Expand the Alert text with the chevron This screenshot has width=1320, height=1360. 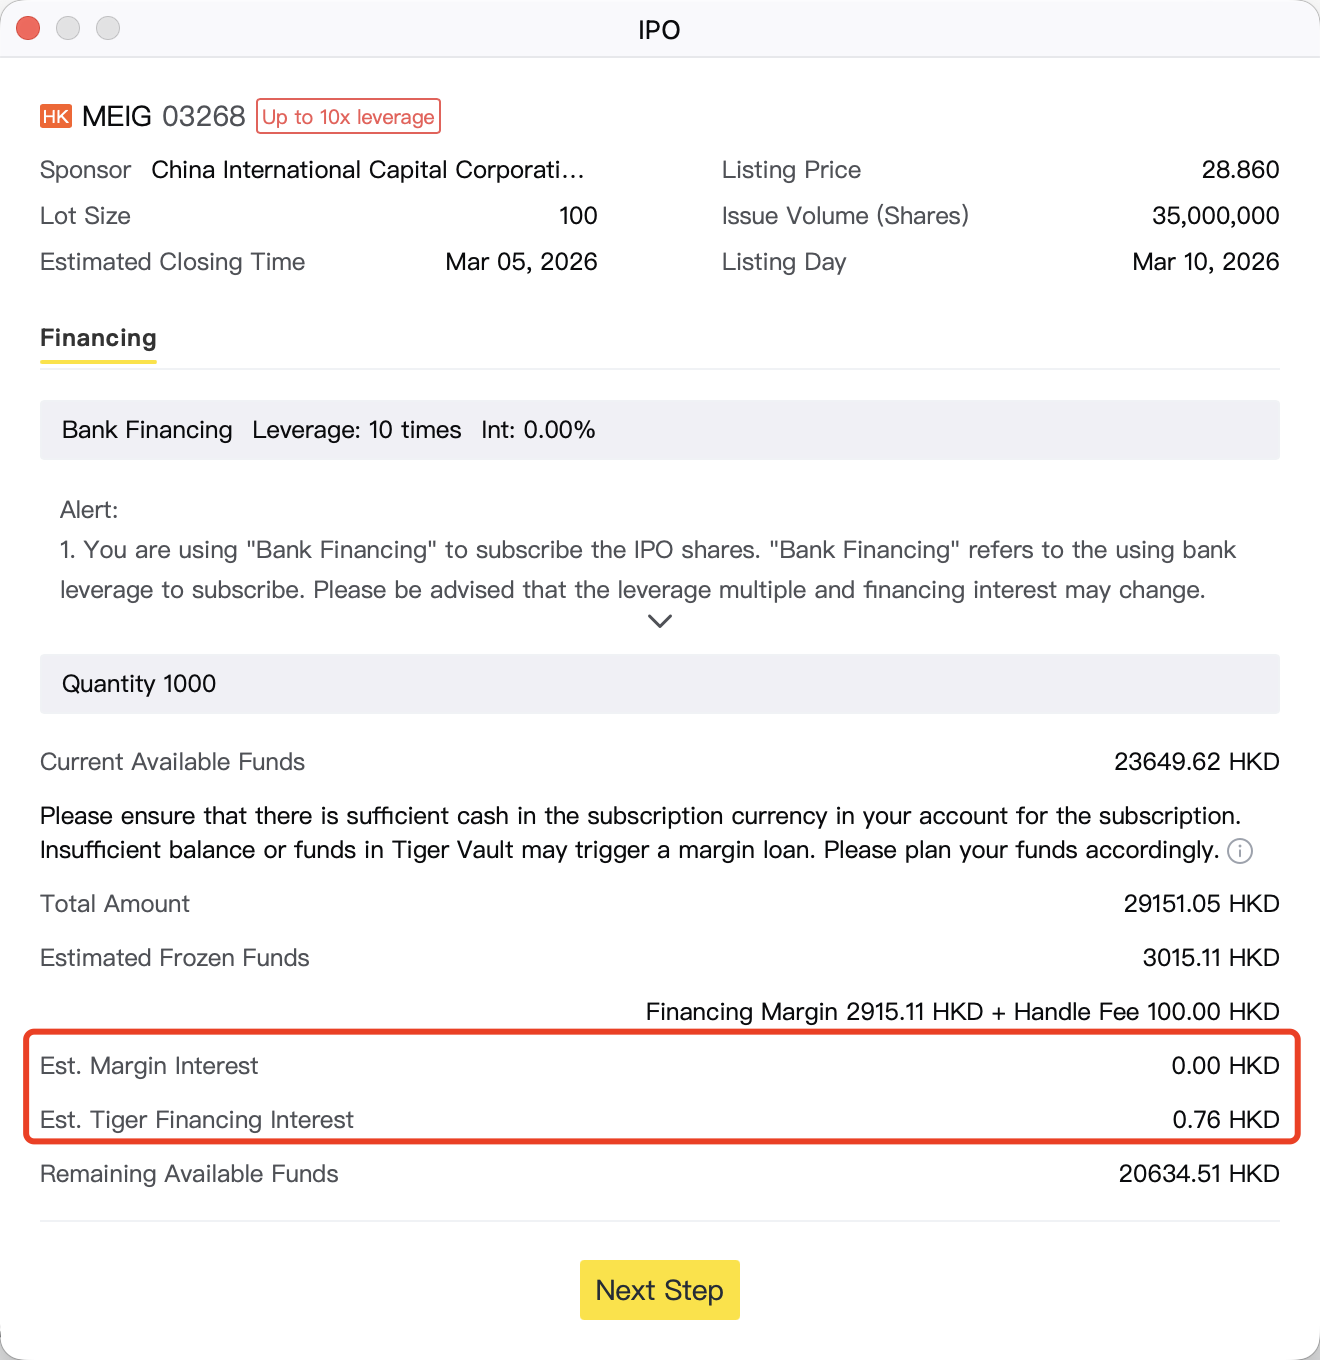click(x=660, y=621)
